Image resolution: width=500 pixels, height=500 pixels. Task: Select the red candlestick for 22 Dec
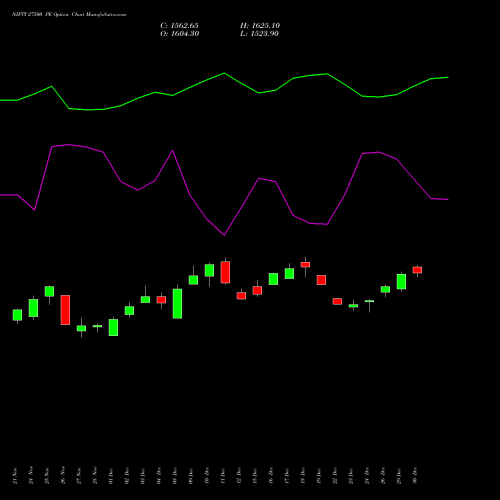pyautogui.click(x=337, y=301)
